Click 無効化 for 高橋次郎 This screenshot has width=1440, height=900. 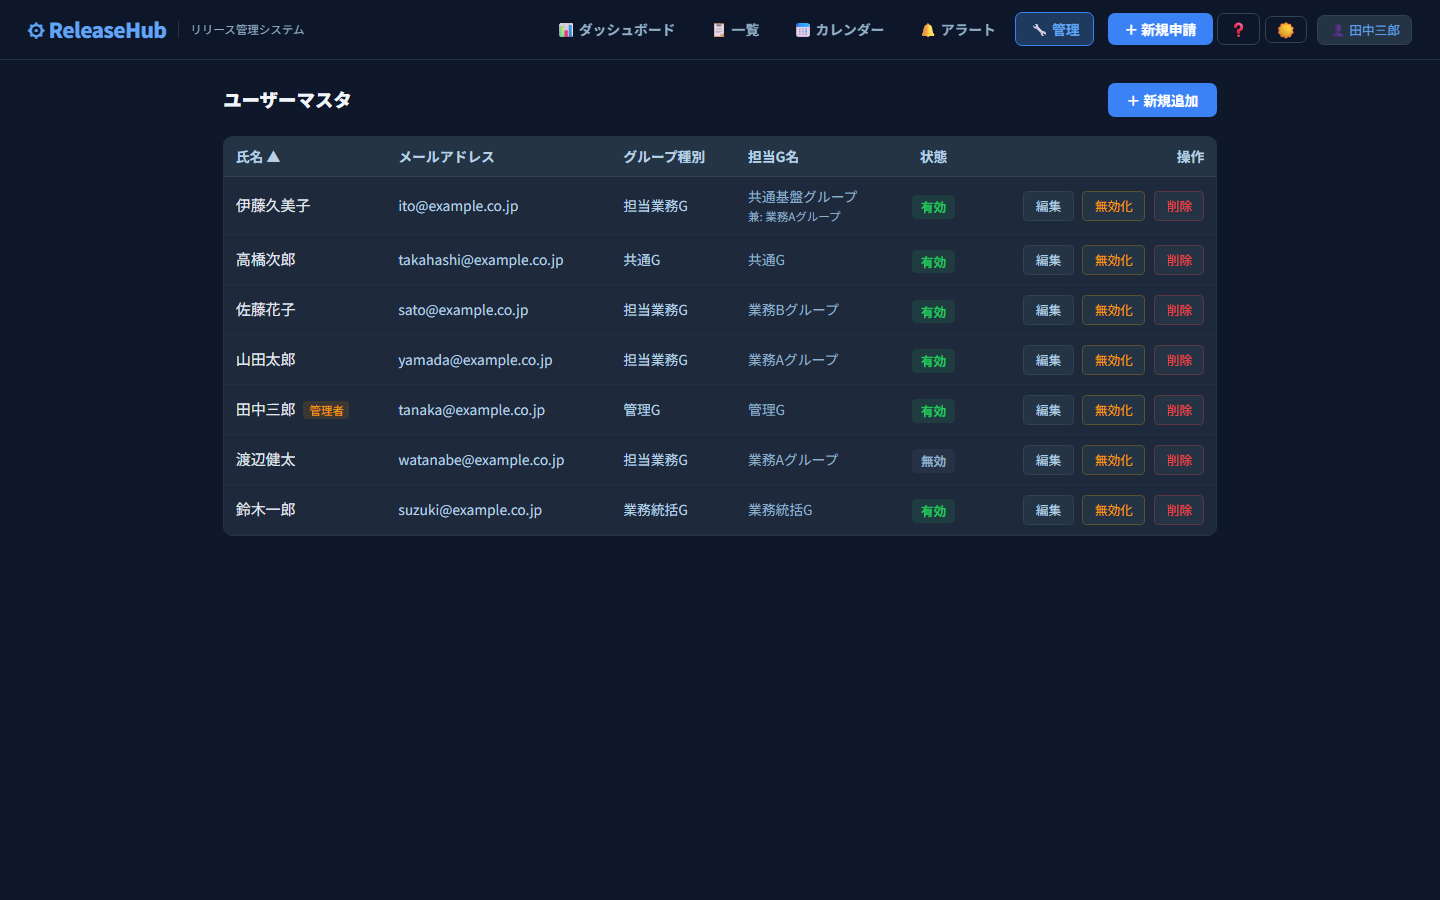coord(1113,260)
